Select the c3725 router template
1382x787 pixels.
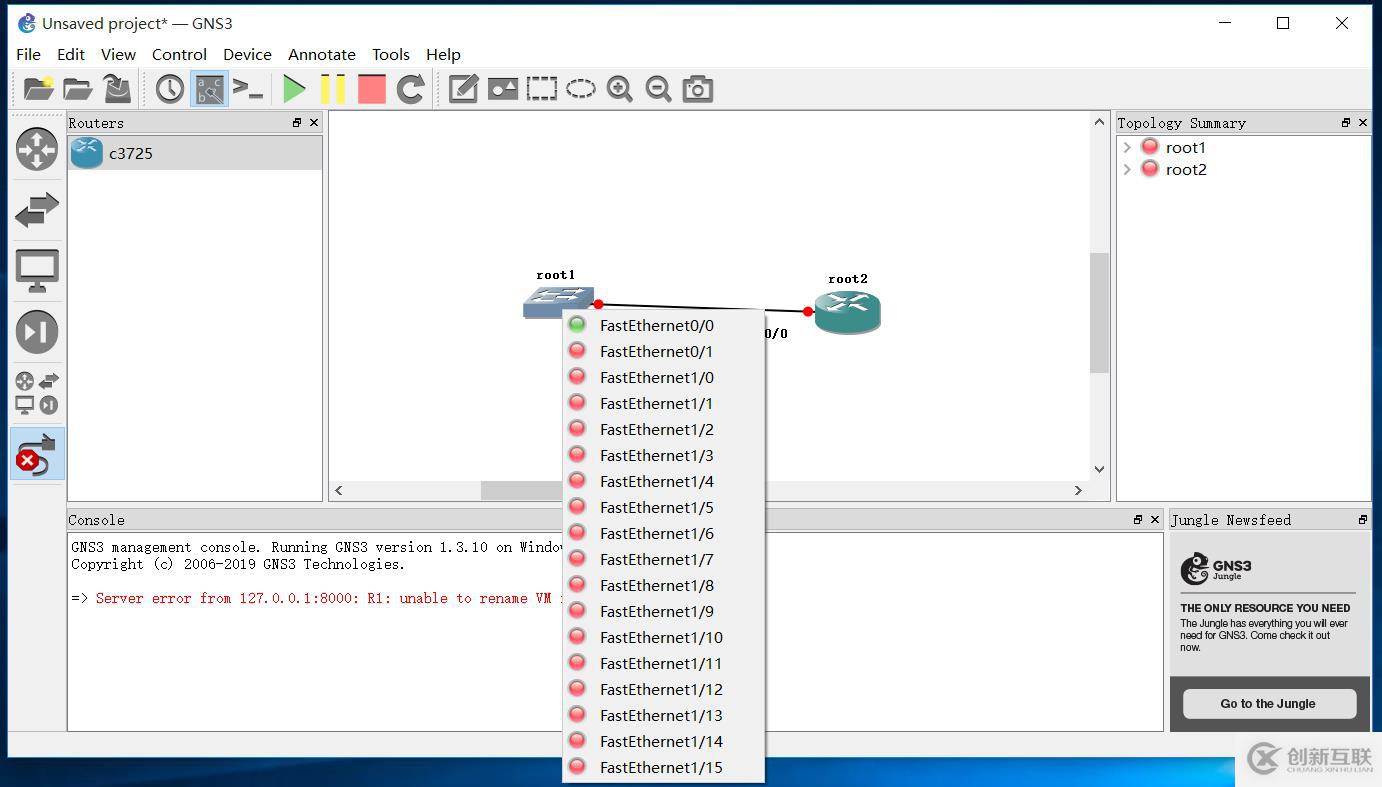(x=130, y=153)
